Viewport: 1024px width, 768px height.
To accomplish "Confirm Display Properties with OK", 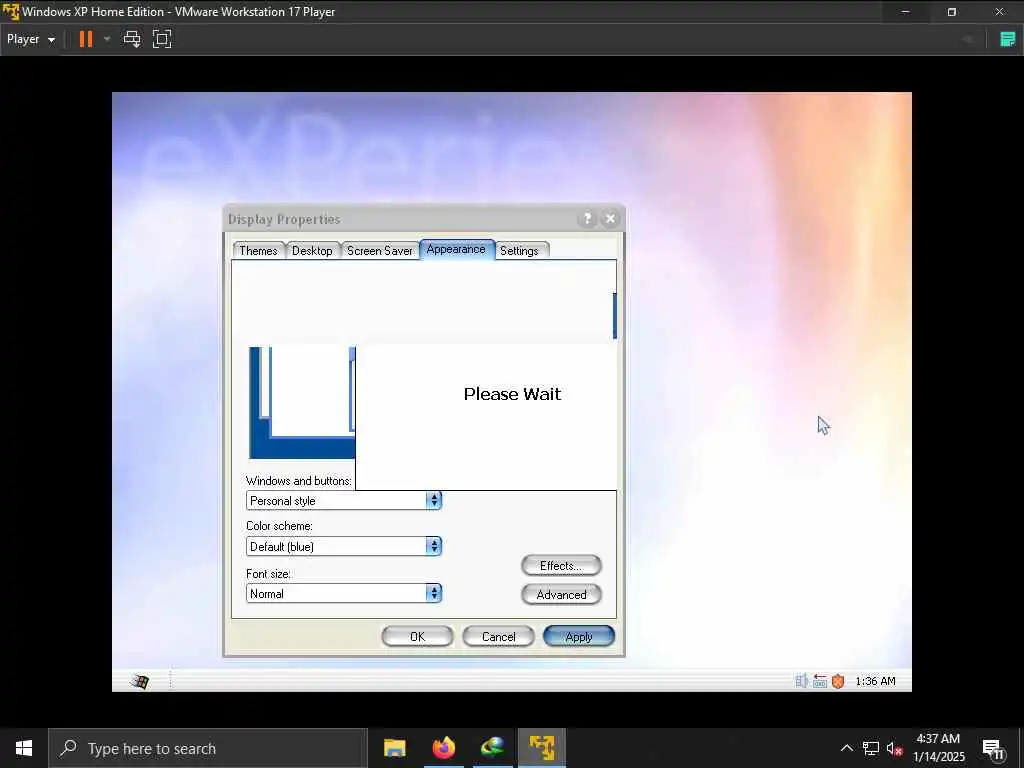I will click(417, 637).
